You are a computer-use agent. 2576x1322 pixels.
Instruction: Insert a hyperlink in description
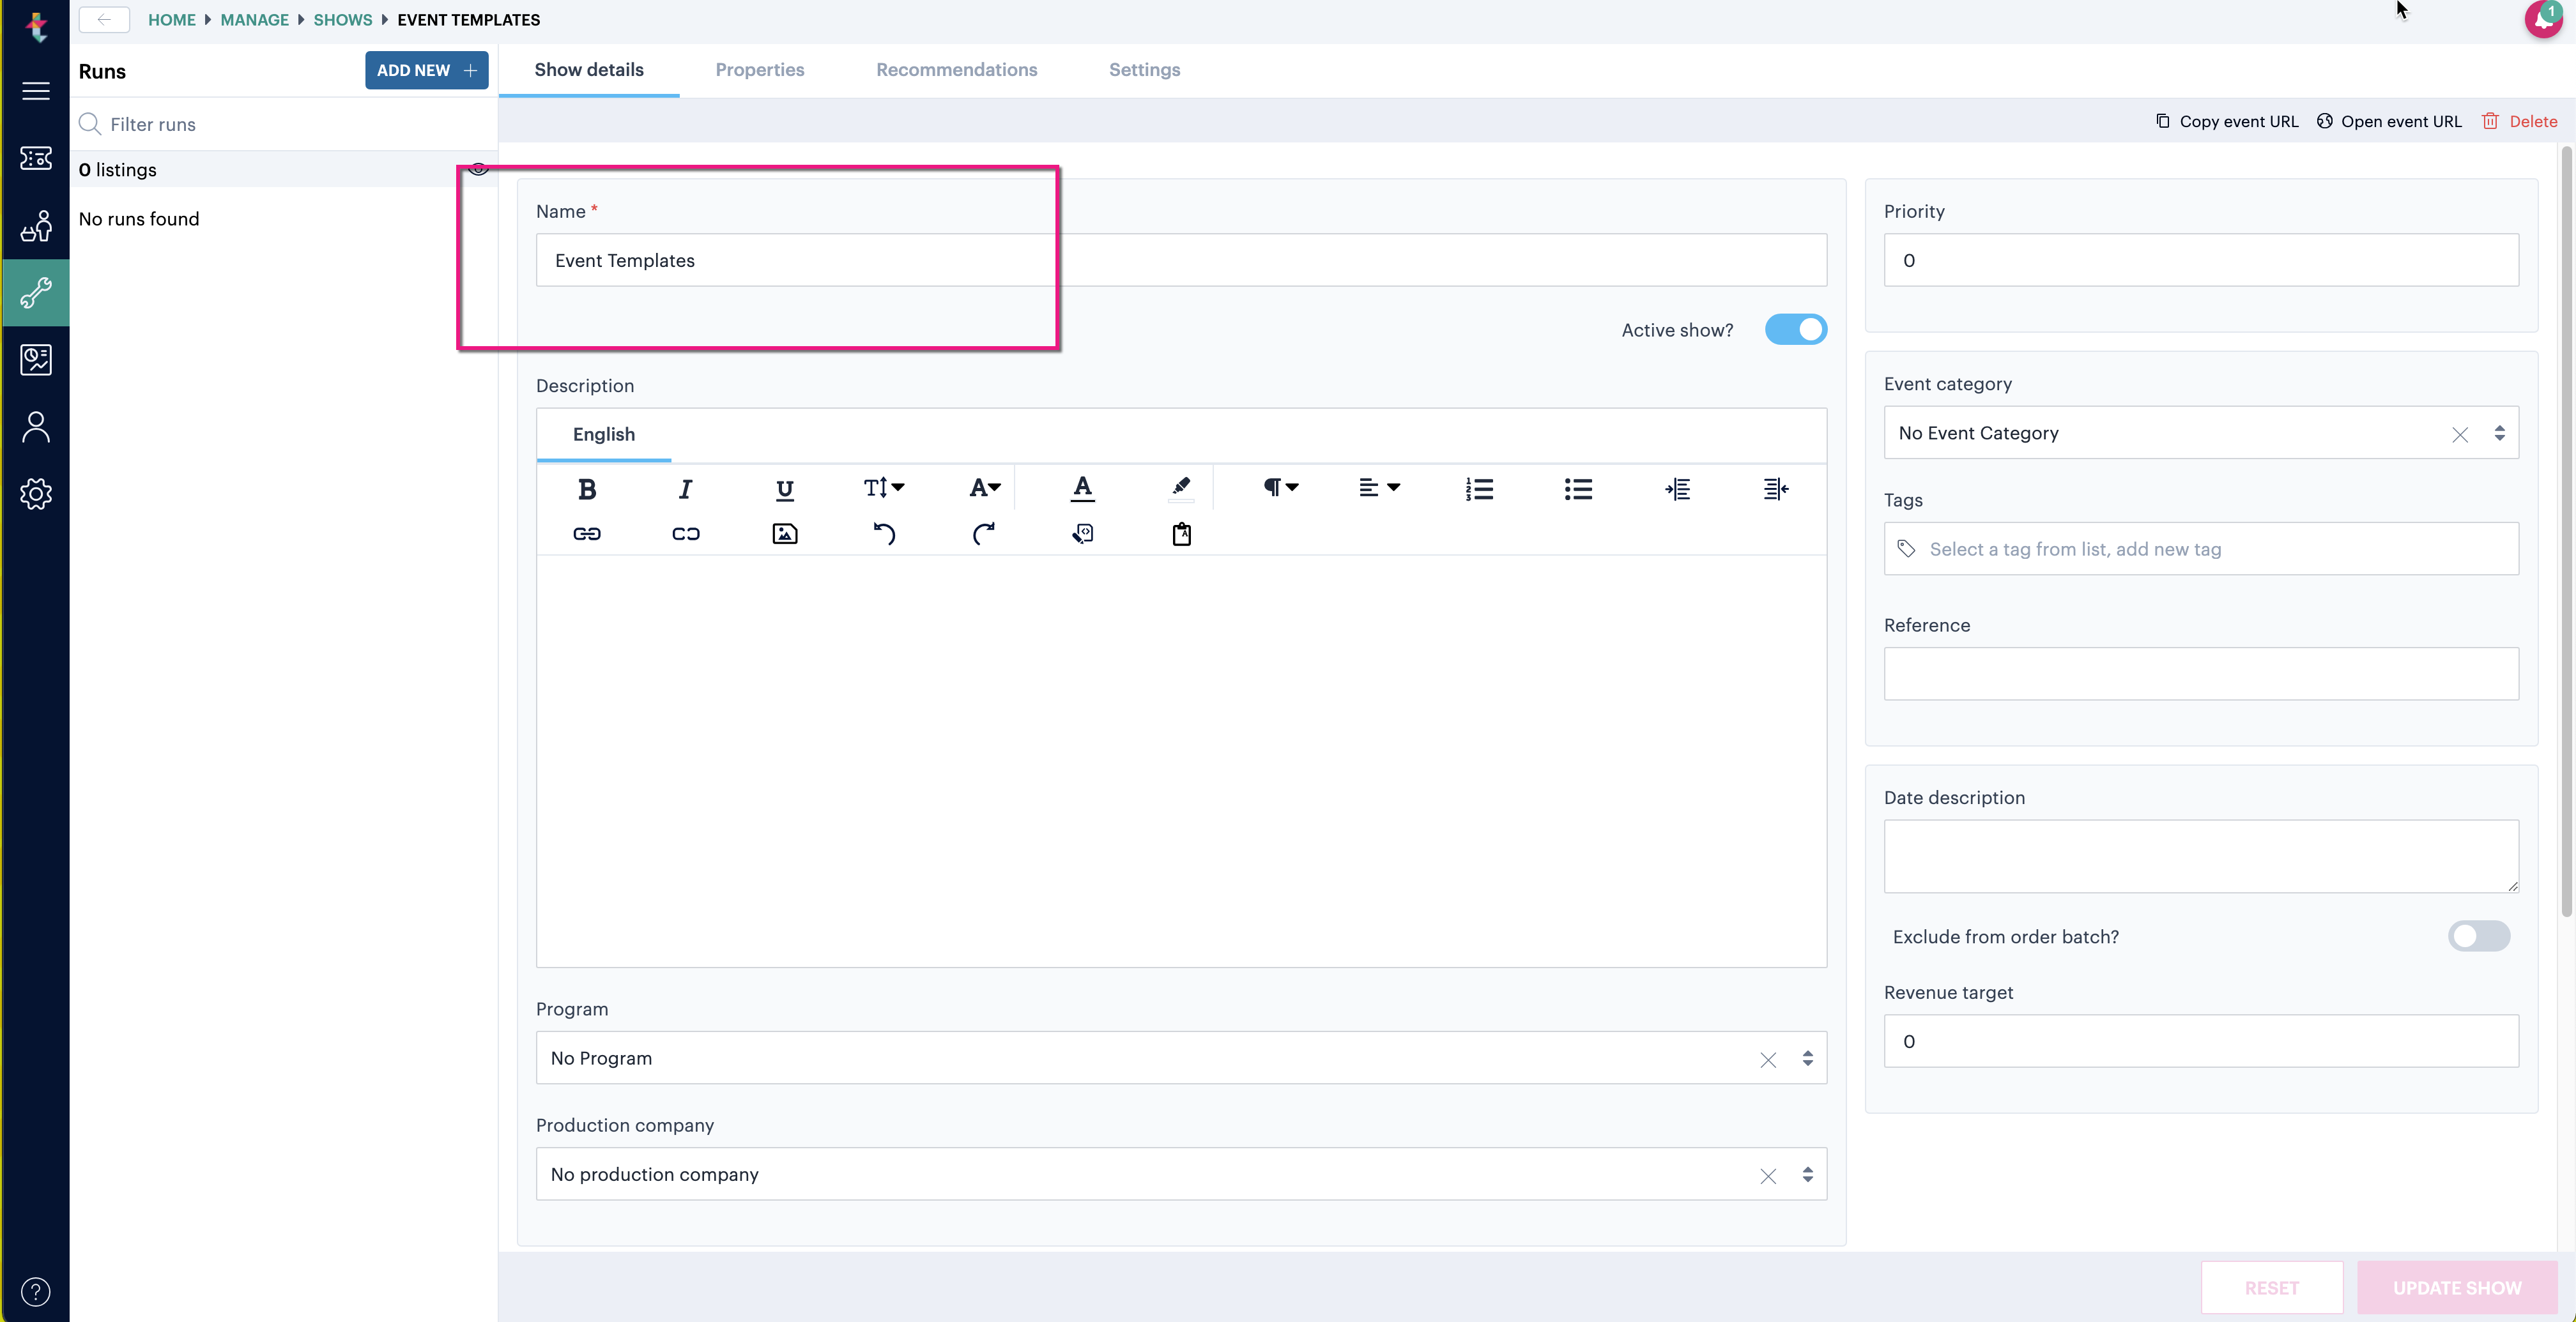[587, 534]
